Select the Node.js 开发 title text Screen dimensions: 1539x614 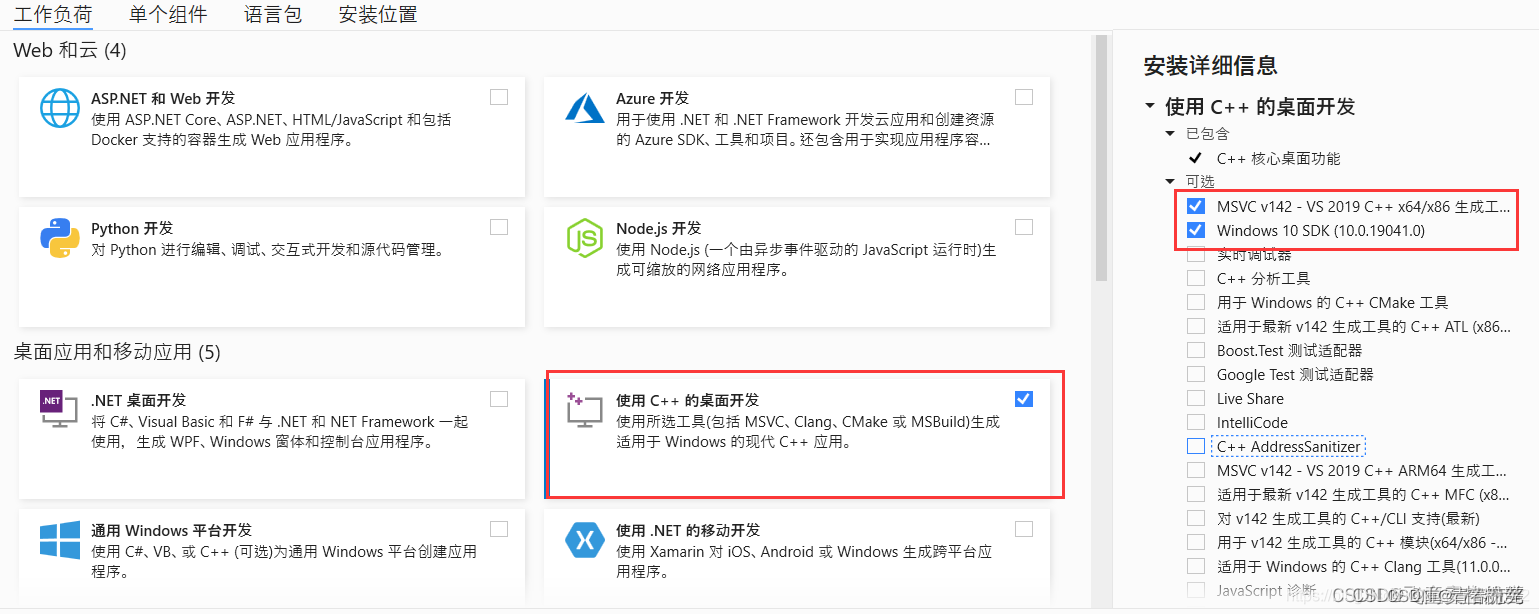(659, 228)
